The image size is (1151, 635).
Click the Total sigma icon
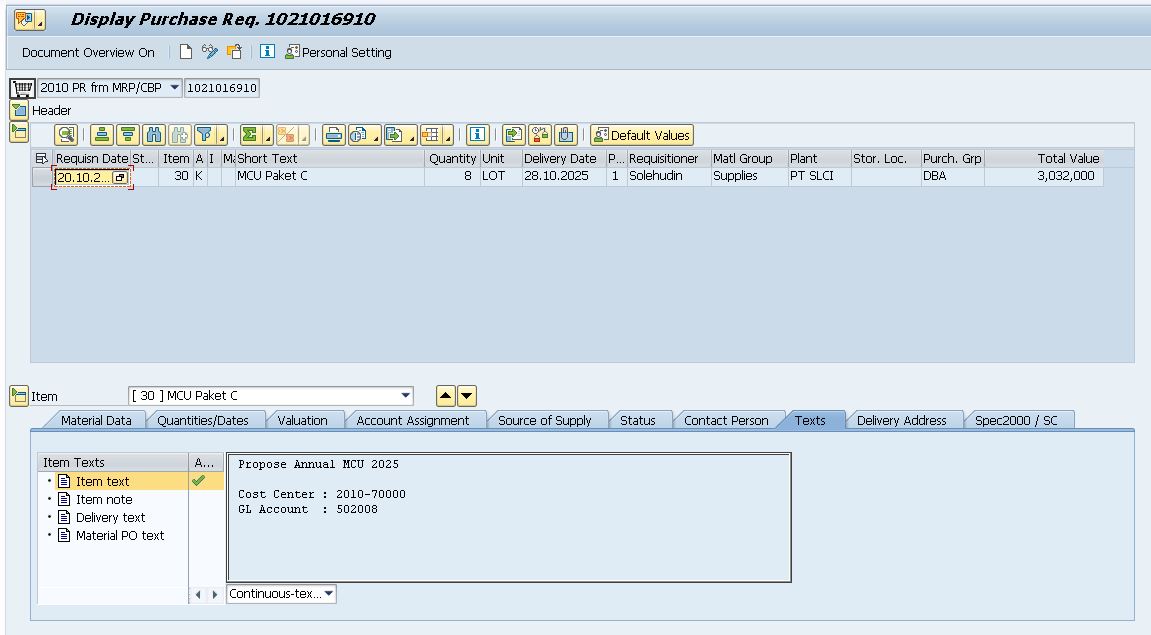[x=250, y=135]
